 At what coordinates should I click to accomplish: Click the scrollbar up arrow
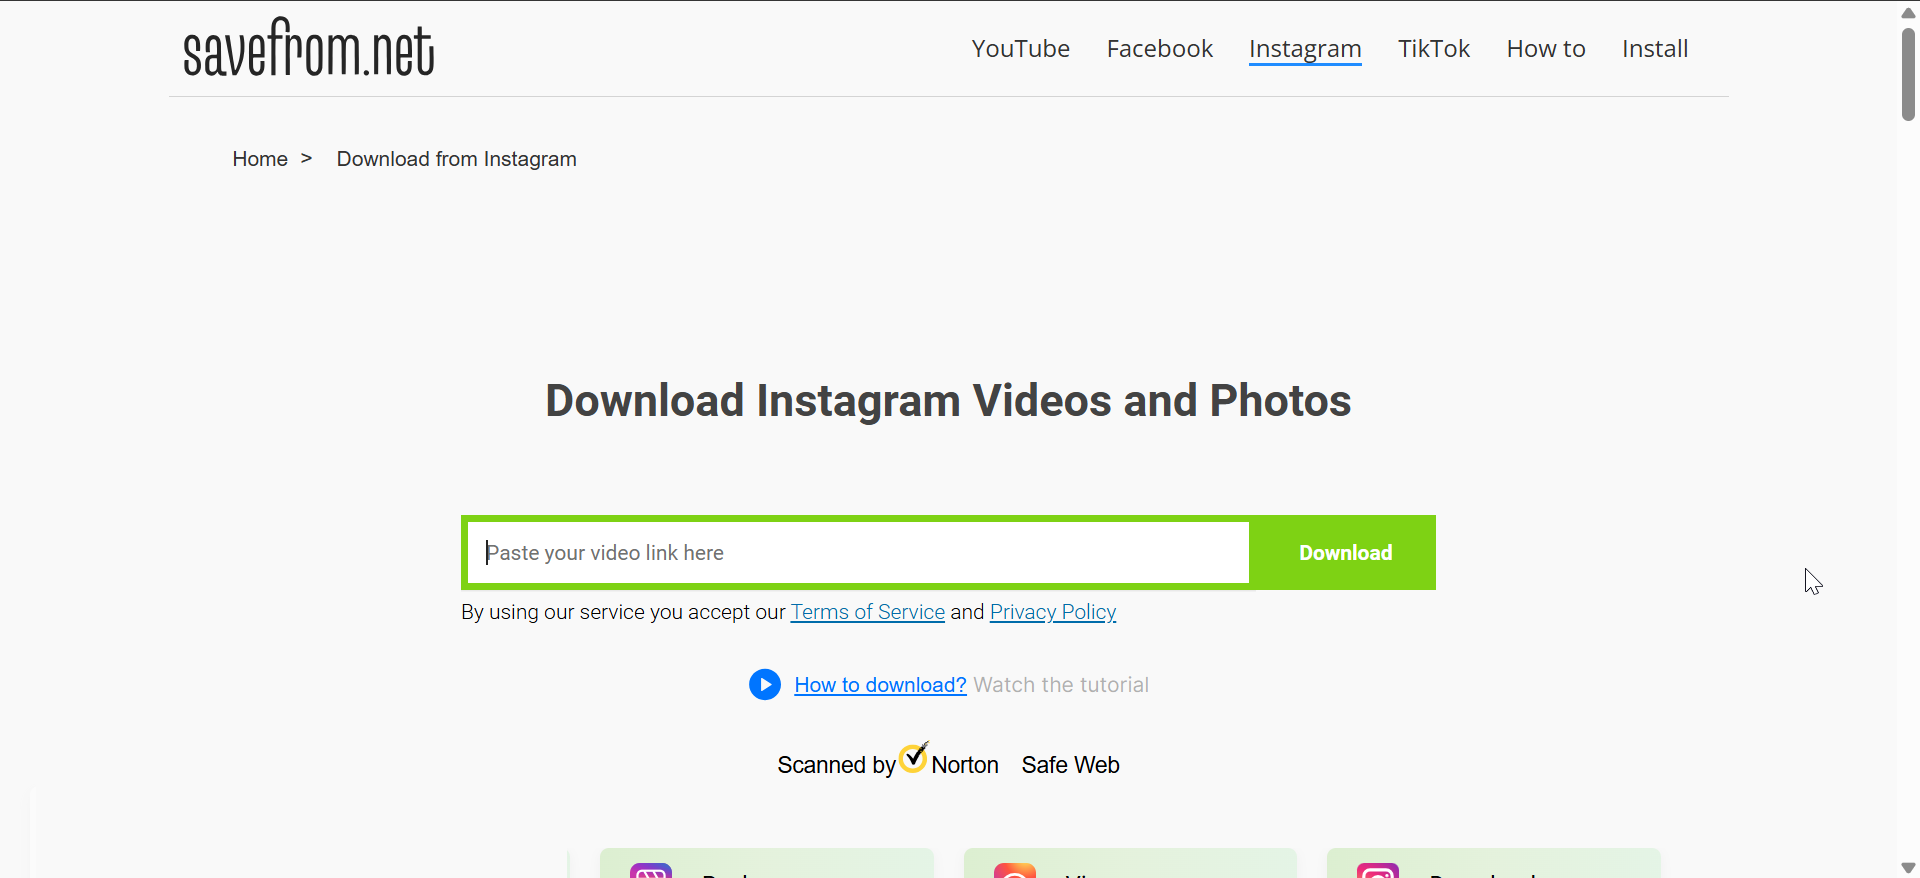[x=1908, y=13]
